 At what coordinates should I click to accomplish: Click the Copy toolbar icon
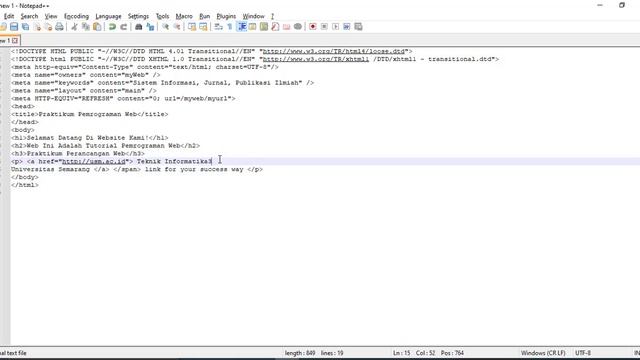[86, 27]
